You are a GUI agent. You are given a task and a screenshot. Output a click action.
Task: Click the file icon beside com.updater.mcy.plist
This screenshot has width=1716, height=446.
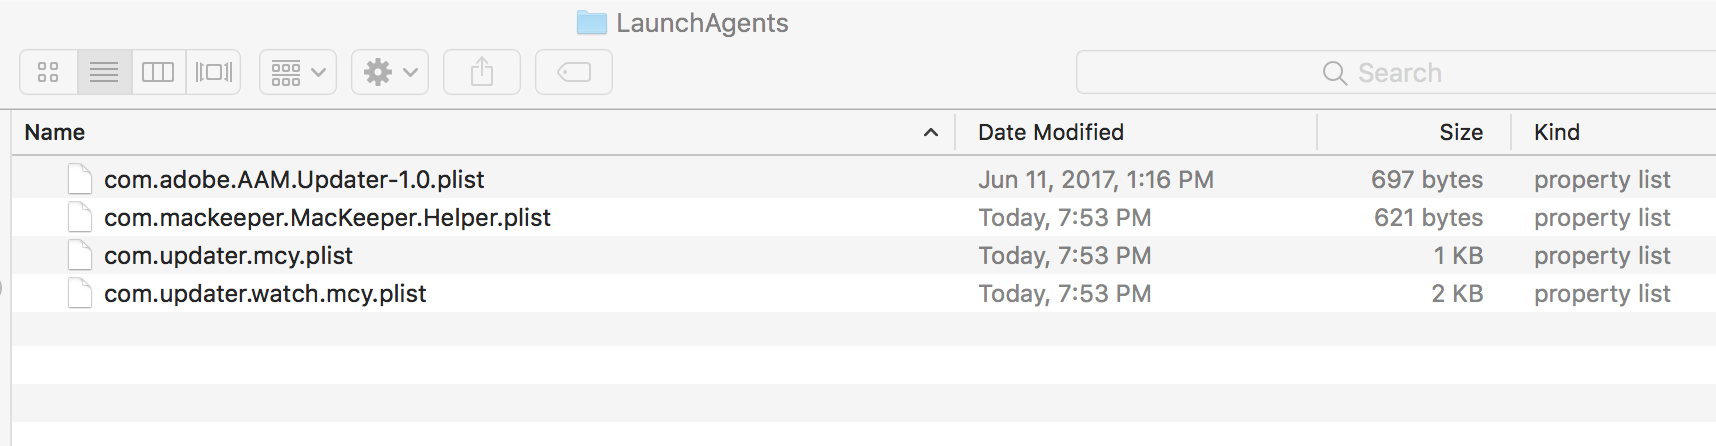(80, 256)
